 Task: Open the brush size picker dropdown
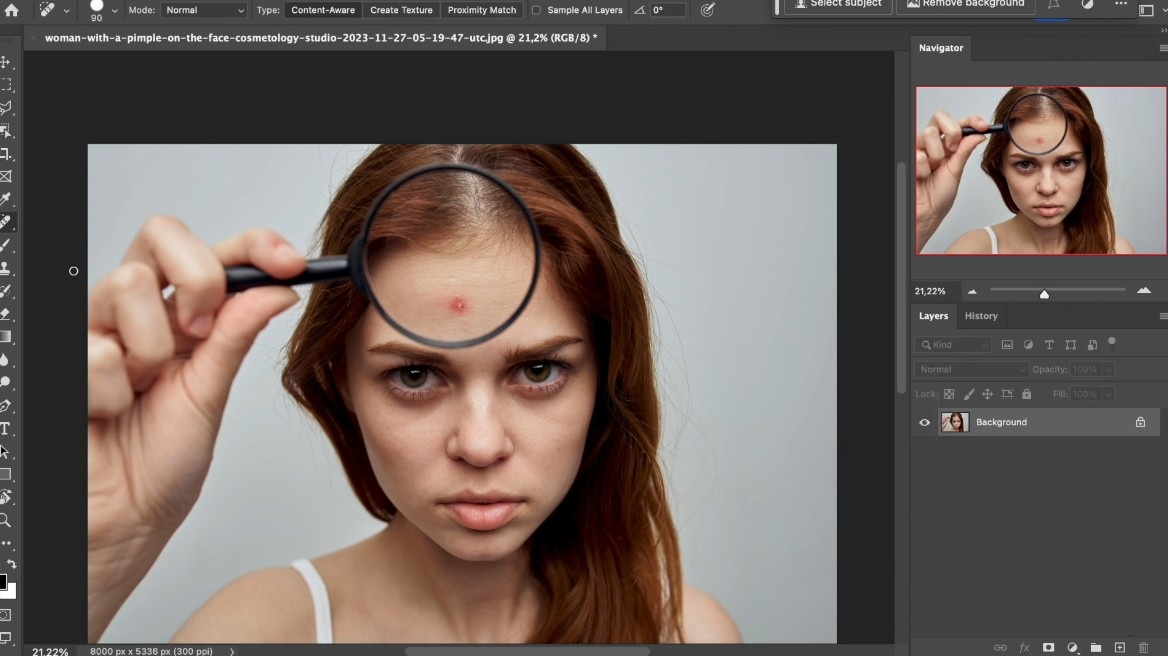[x=114, y=10]
